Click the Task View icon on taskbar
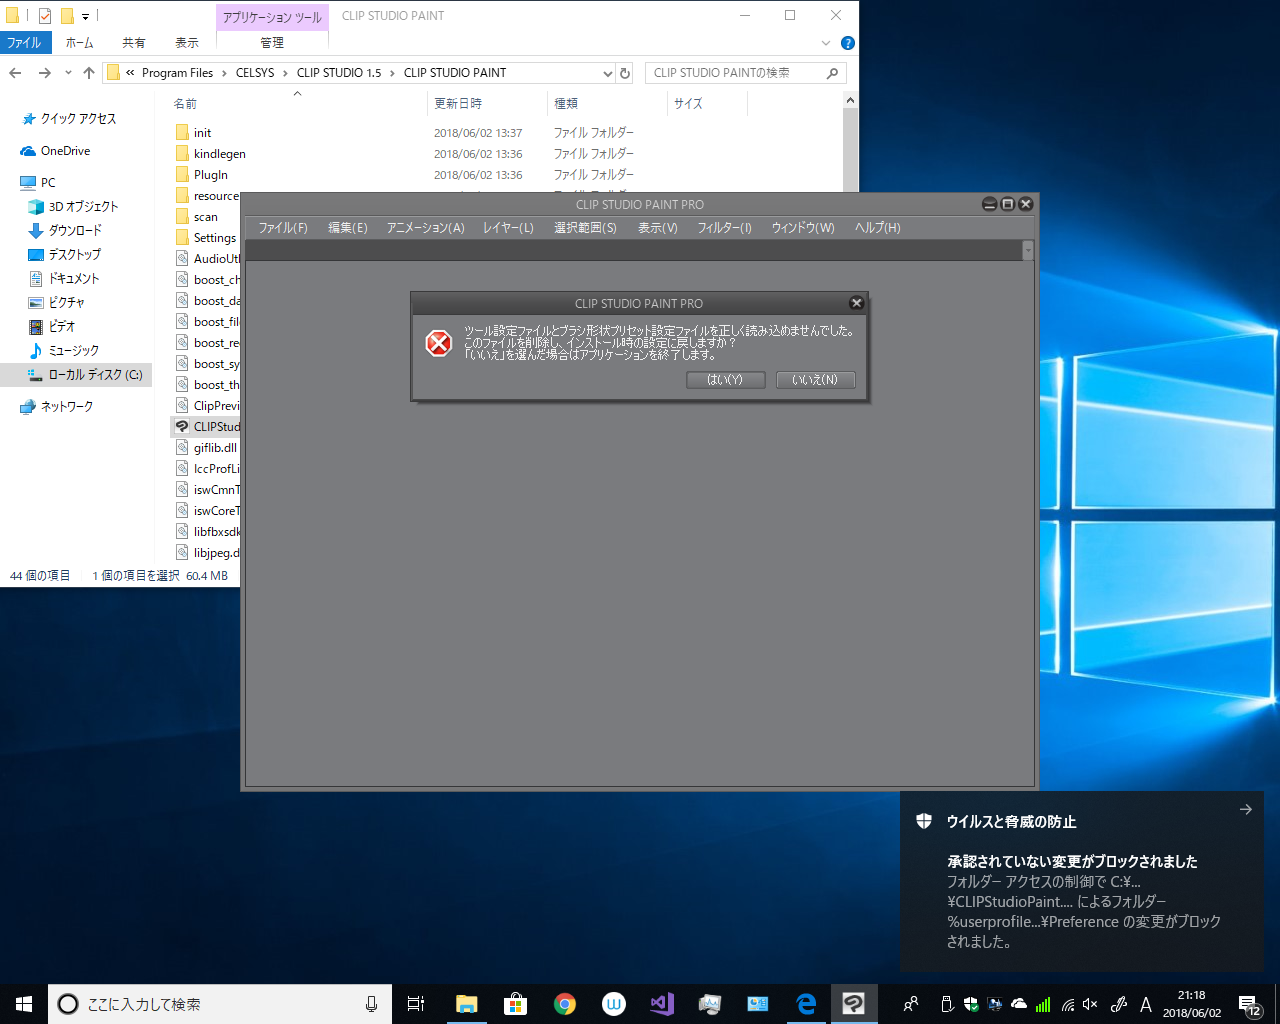The image size is (1280, 1024). (x=416, y=1004)
